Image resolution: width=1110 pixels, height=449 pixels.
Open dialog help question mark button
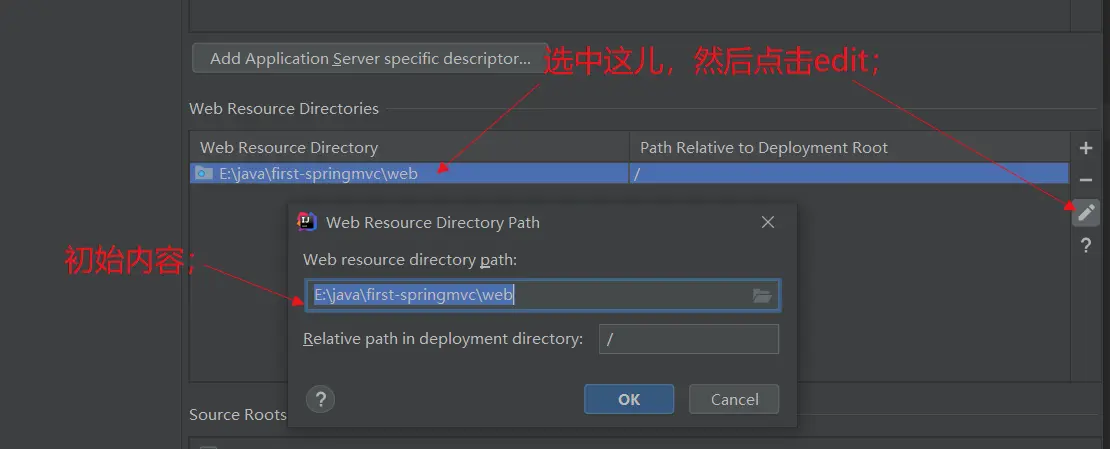(320, 399)
